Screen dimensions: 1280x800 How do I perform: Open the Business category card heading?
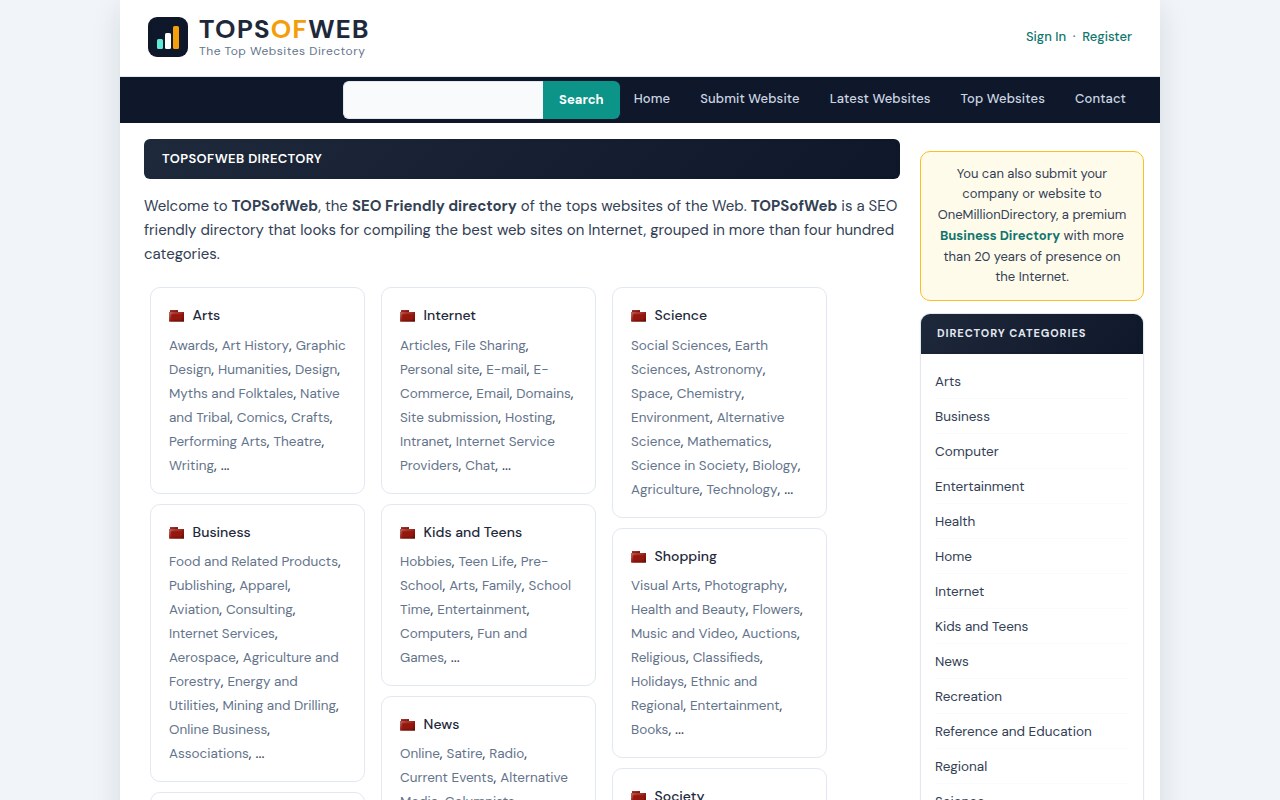tap(221, 533)
